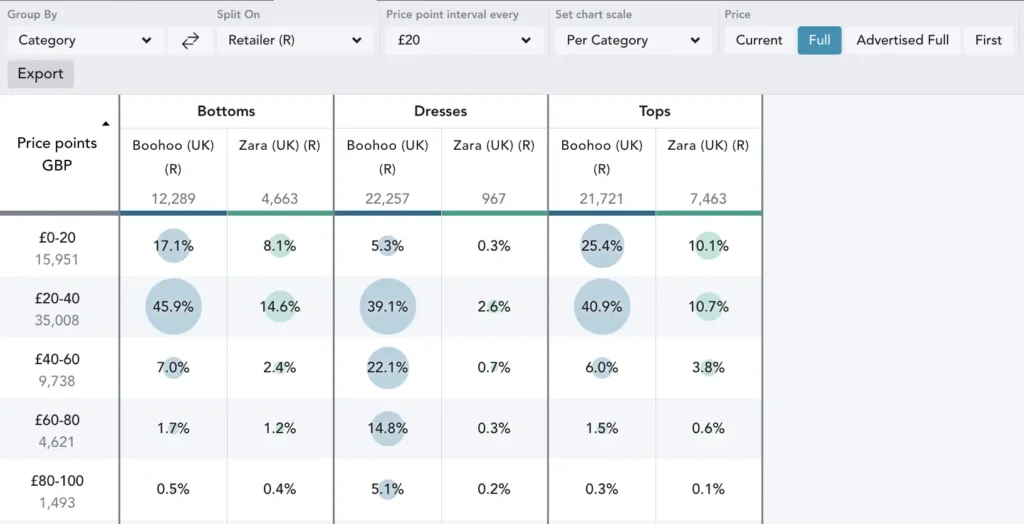Image resolution: width=1024 pixels, height=524 pixels.
Task: Click the sort arrow above Price points
Action: (106, 124)
